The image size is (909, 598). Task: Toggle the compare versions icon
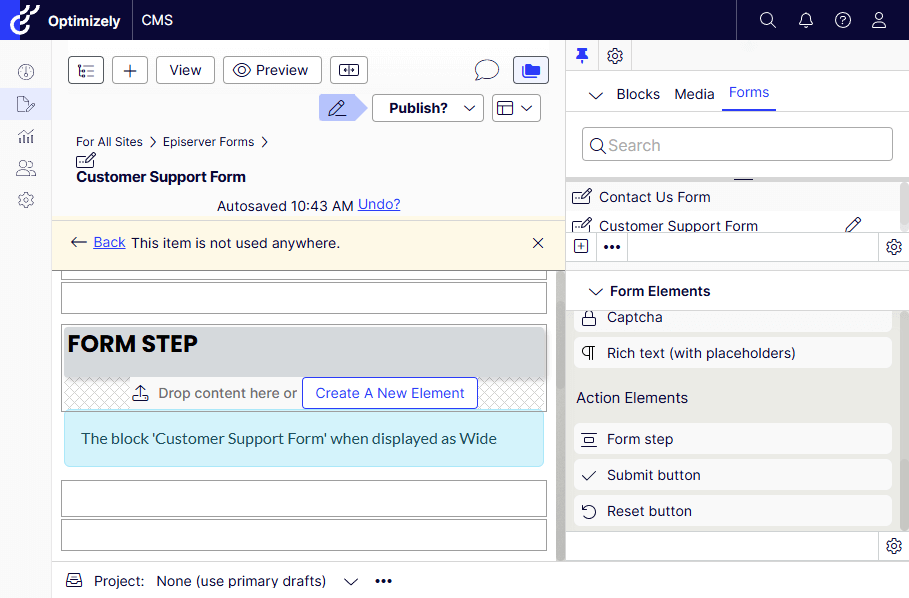click(349, 70)
